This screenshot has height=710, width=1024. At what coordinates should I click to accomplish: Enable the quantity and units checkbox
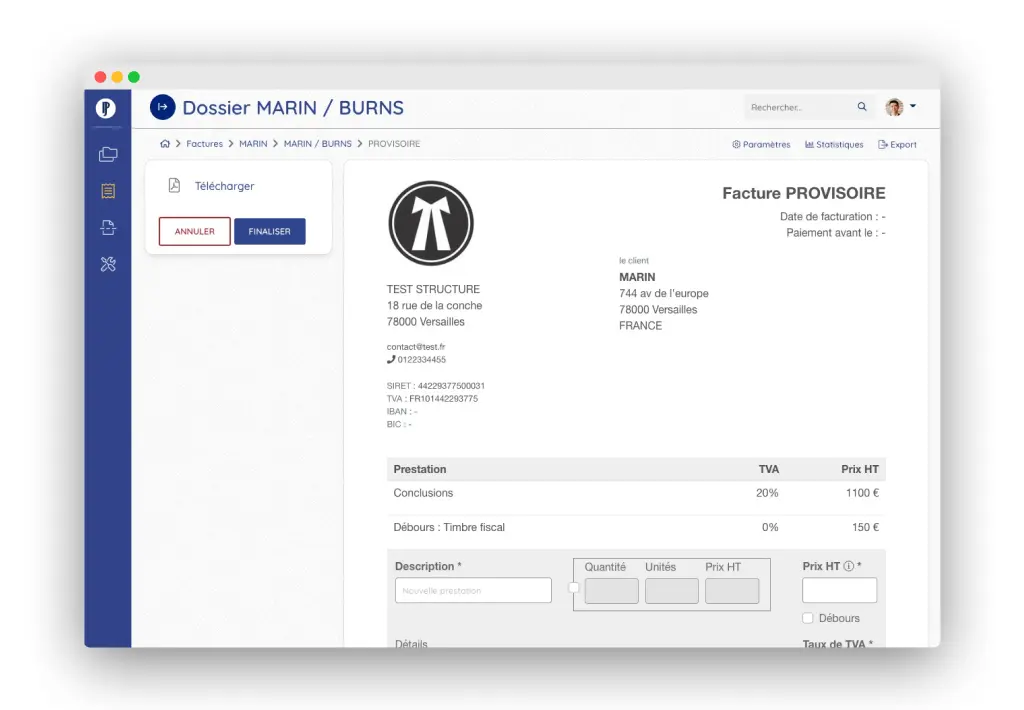[574, 588]
